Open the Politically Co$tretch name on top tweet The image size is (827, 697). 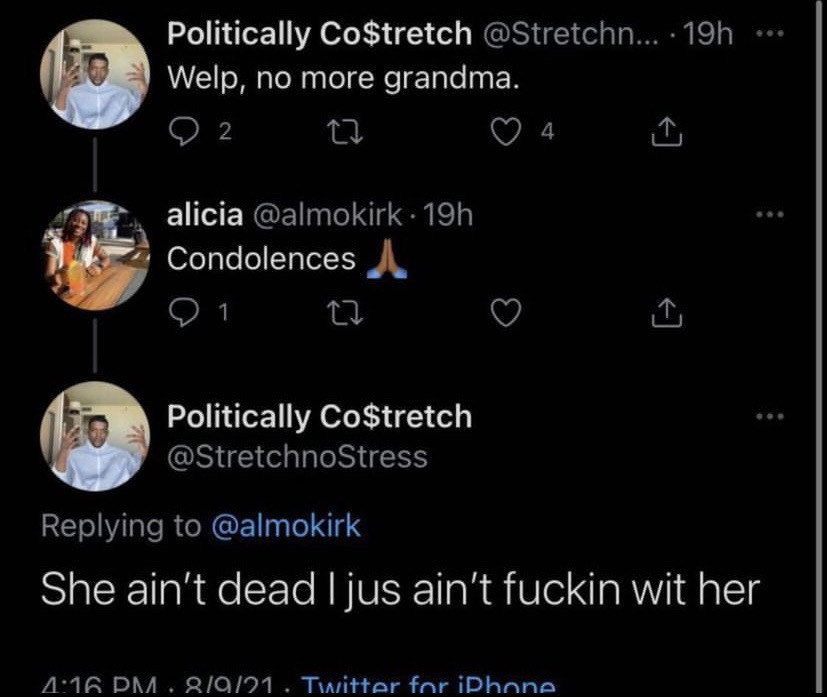(319, 34)
